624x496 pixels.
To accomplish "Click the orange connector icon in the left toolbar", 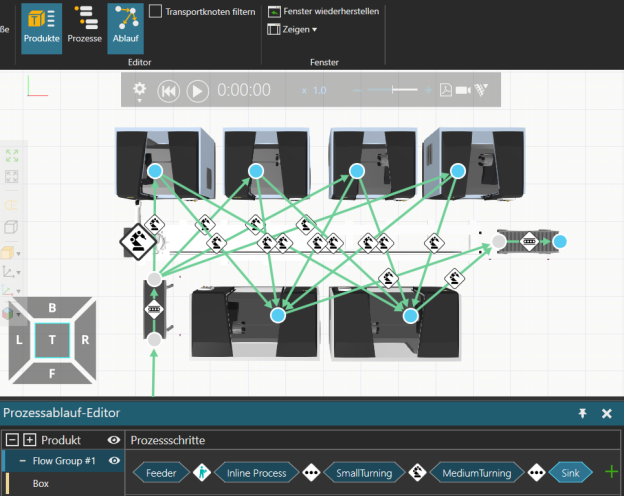I will coord(11,205).
